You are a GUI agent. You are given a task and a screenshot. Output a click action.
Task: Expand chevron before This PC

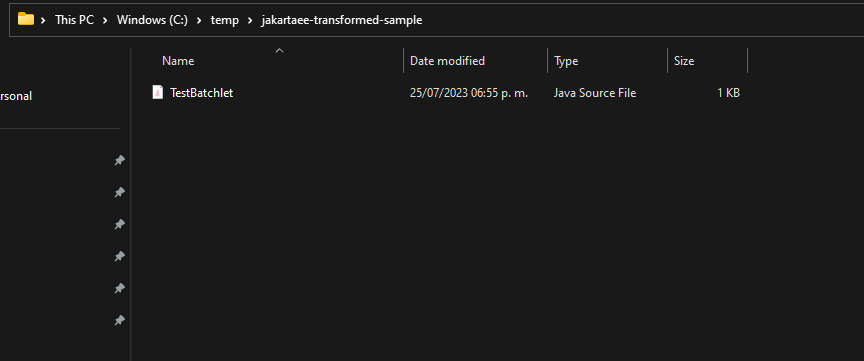pyautogui.click(x=43, y=20)
